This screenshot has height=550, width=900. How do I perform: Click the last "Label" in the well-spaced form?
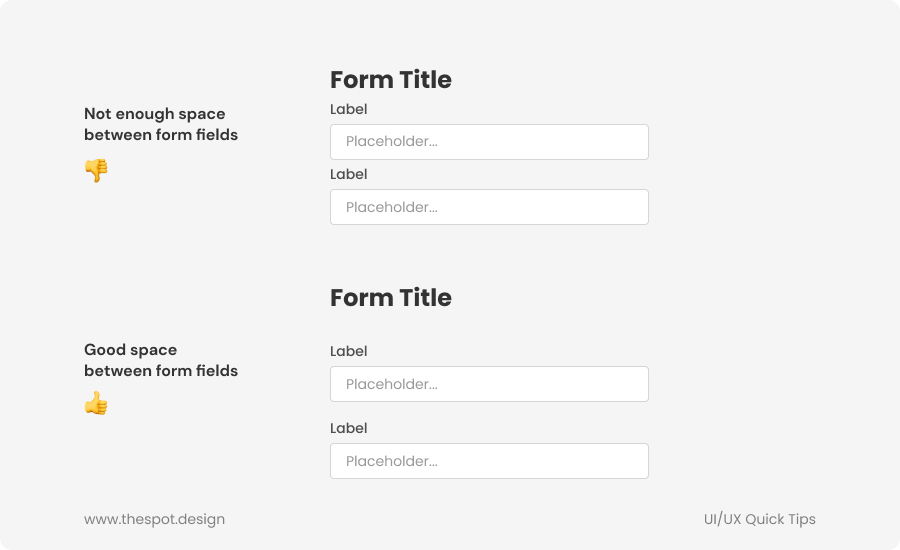pos(349,428)
